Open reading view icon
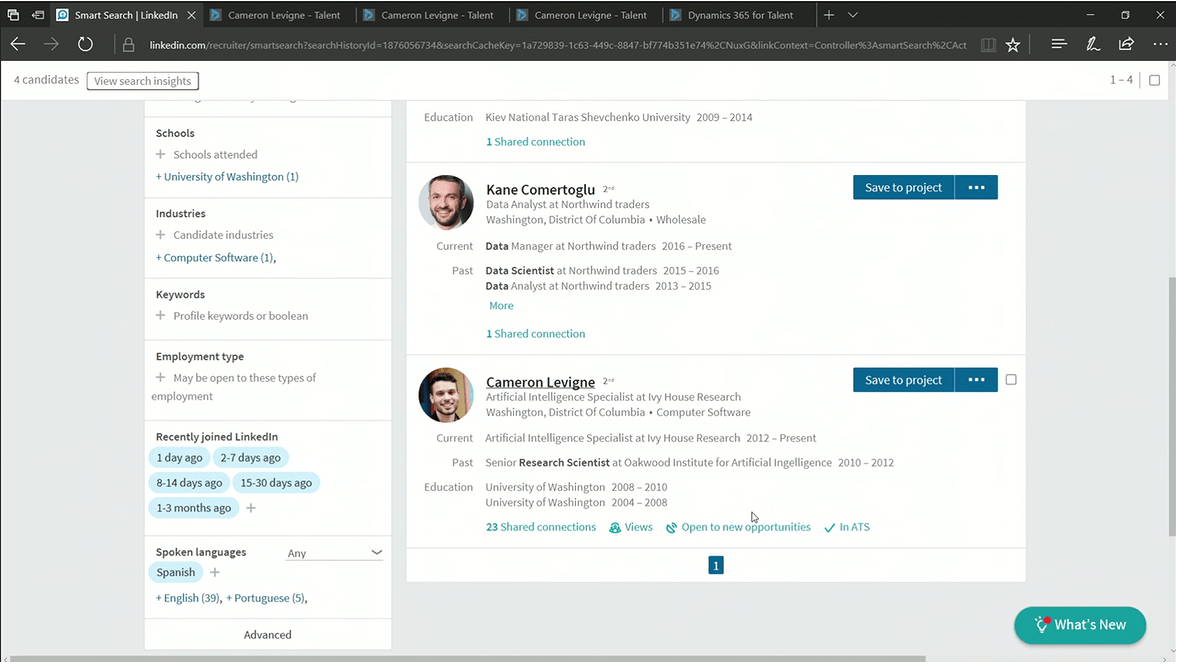1177x664 pixels. tap(989, 45)
